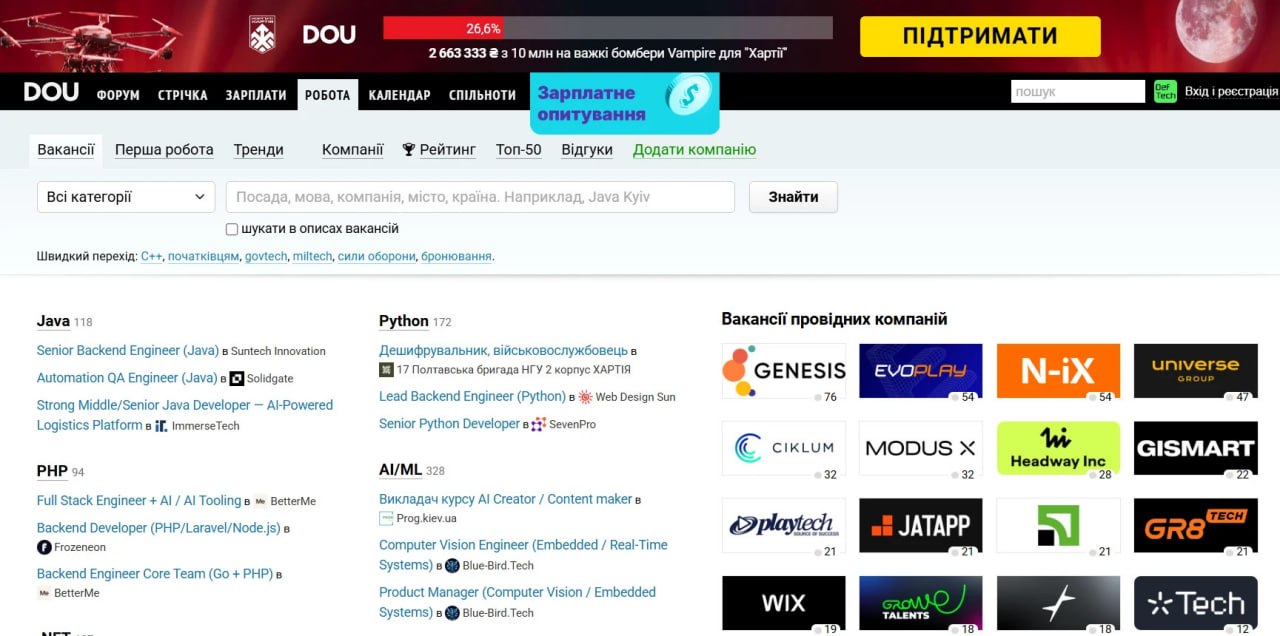Open the Wix company logo tile
The width and height of the screenshot is (1280, 636).
coord(784,602)
